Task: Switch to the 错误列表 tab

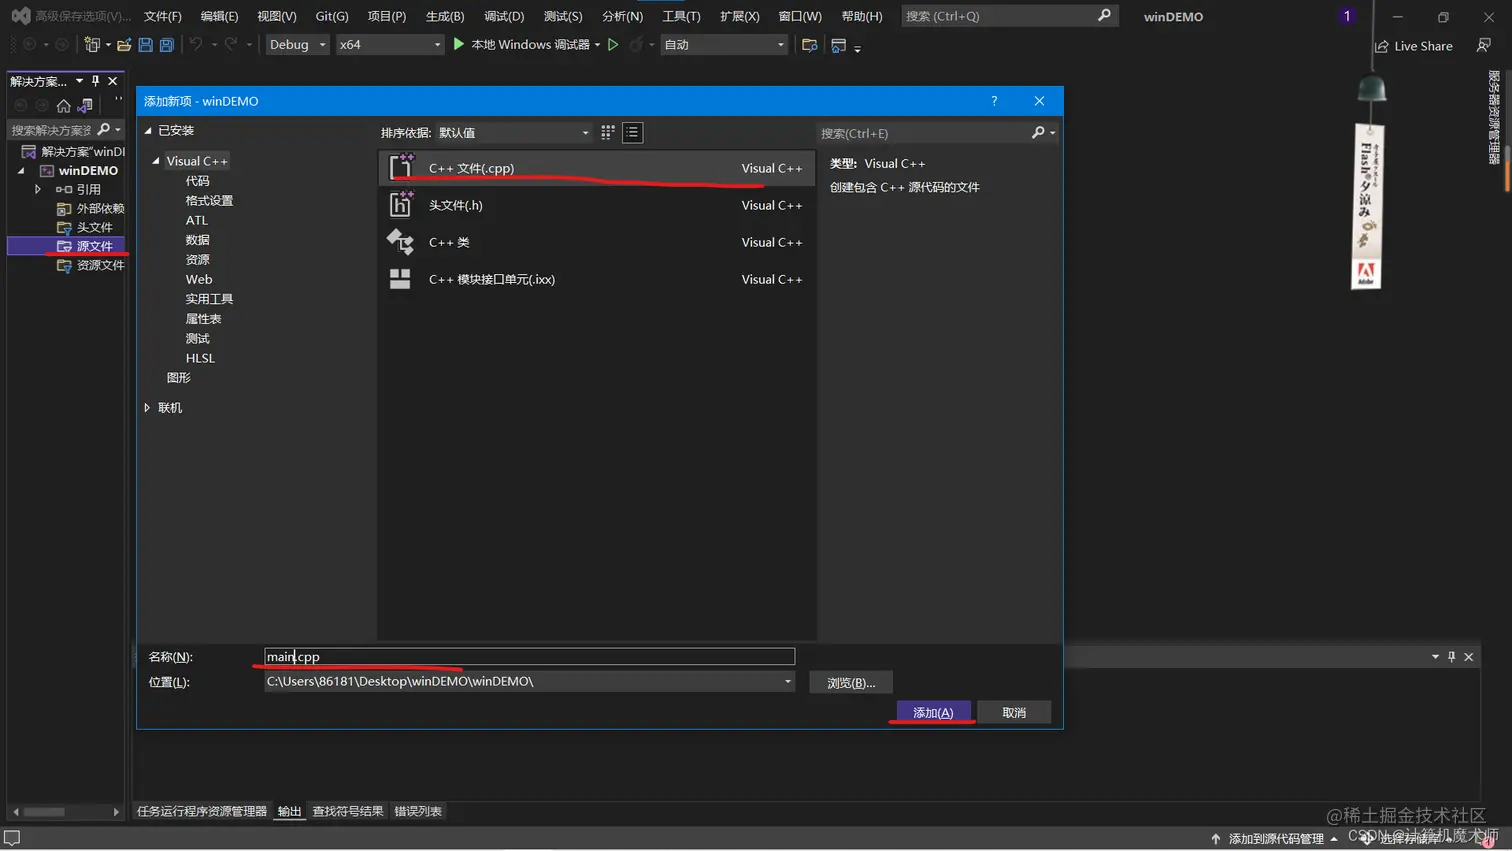Action: click(x=418, y=811)
